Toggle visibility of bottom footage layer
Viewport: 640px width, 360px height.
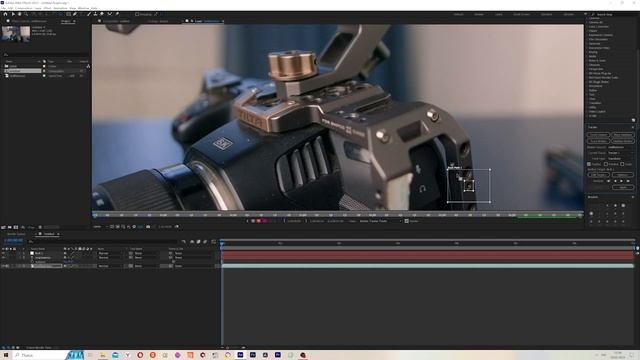coord(3,266)
